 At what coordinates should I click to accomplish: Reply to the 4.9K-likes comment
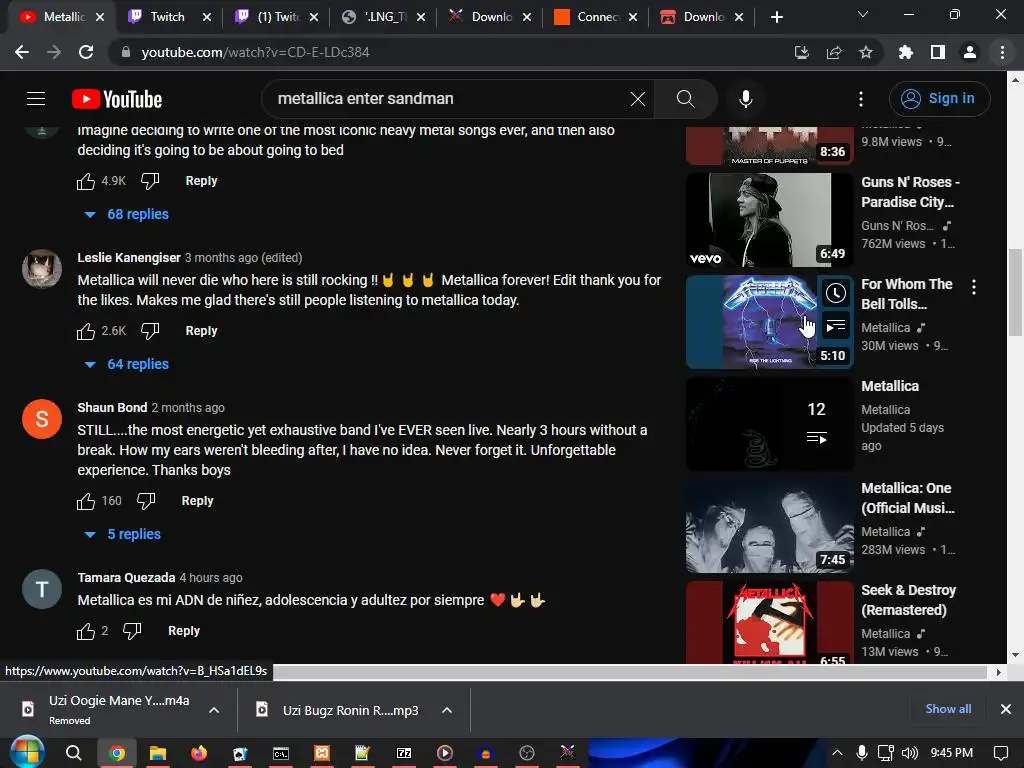click(201, 181)
